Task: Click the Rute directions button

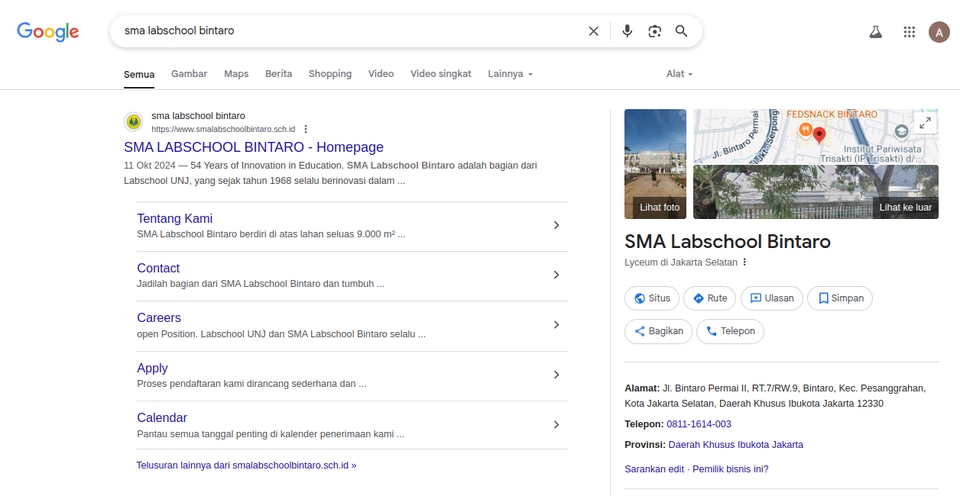Action: (x=709, y=298)
